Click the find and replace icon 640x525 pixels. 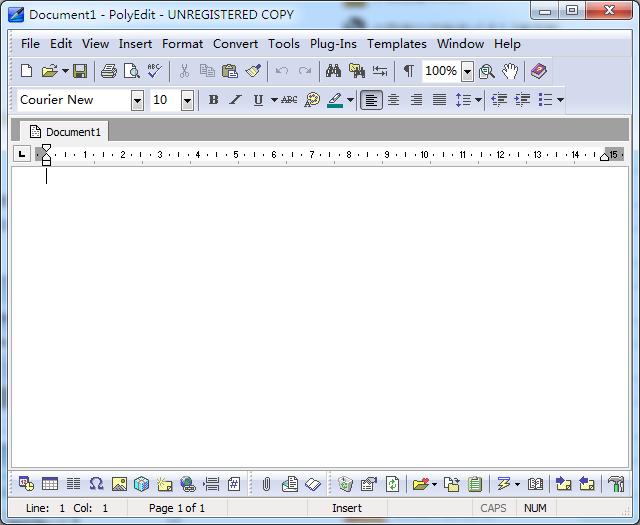pyautogui.click(x=357, y=71)
